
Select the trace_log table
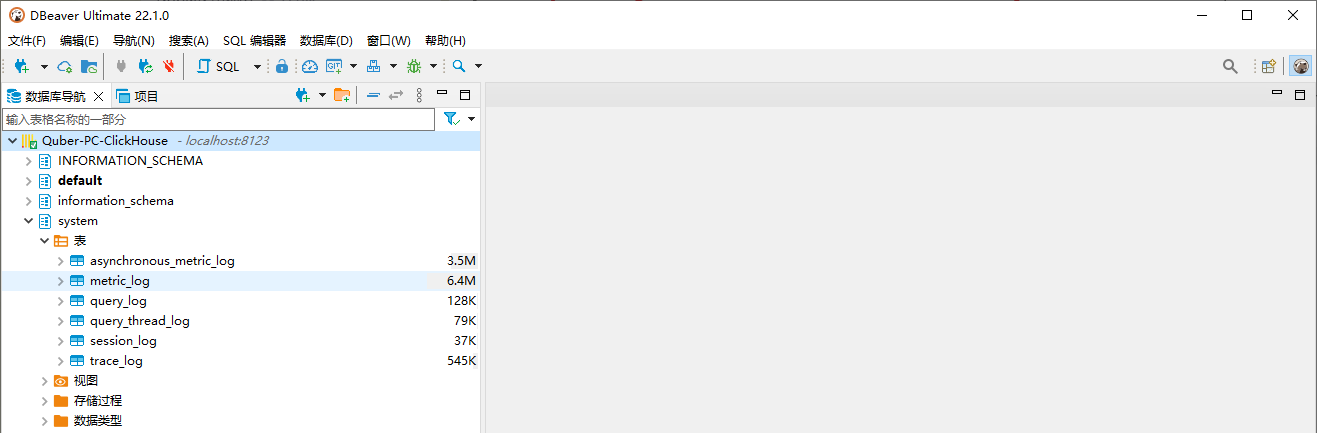(116, 361)
